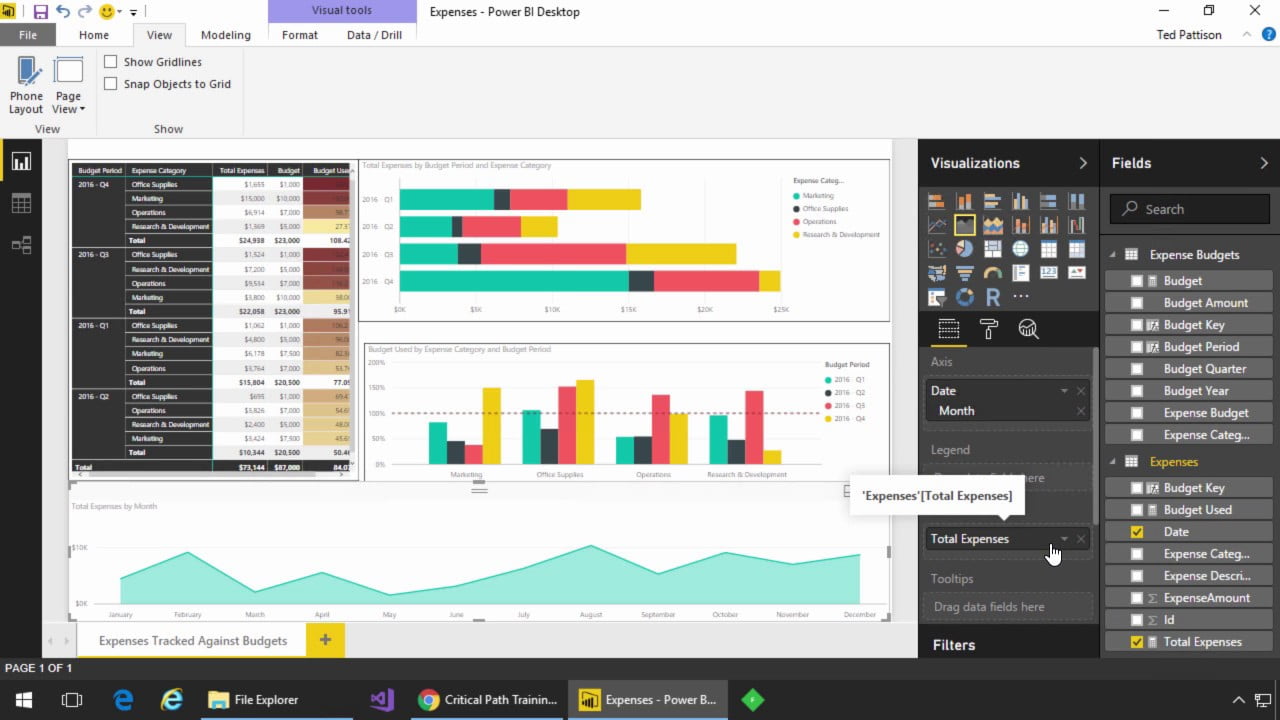The height and width of the screenshot is (720, 1280).
Task: Open the Data / Drill tab
Action: coord(374,35)
